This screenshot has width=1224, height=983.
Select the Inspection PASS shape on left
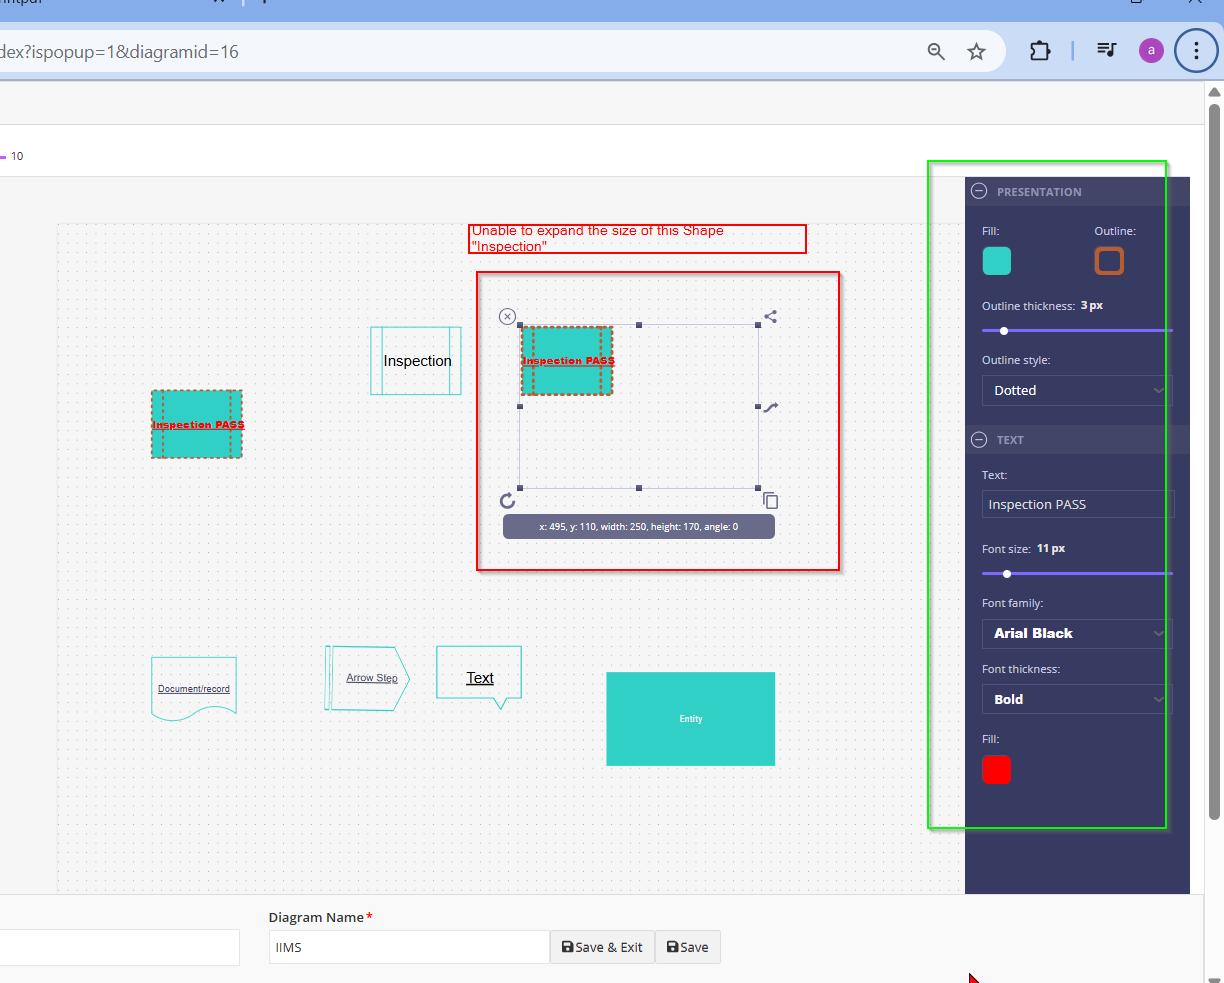(x=197, y=424)
